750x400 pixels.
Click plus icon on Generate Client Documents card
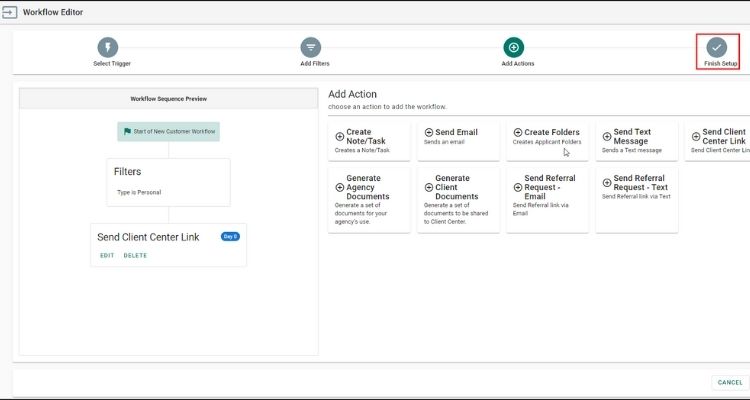point(429,188)
